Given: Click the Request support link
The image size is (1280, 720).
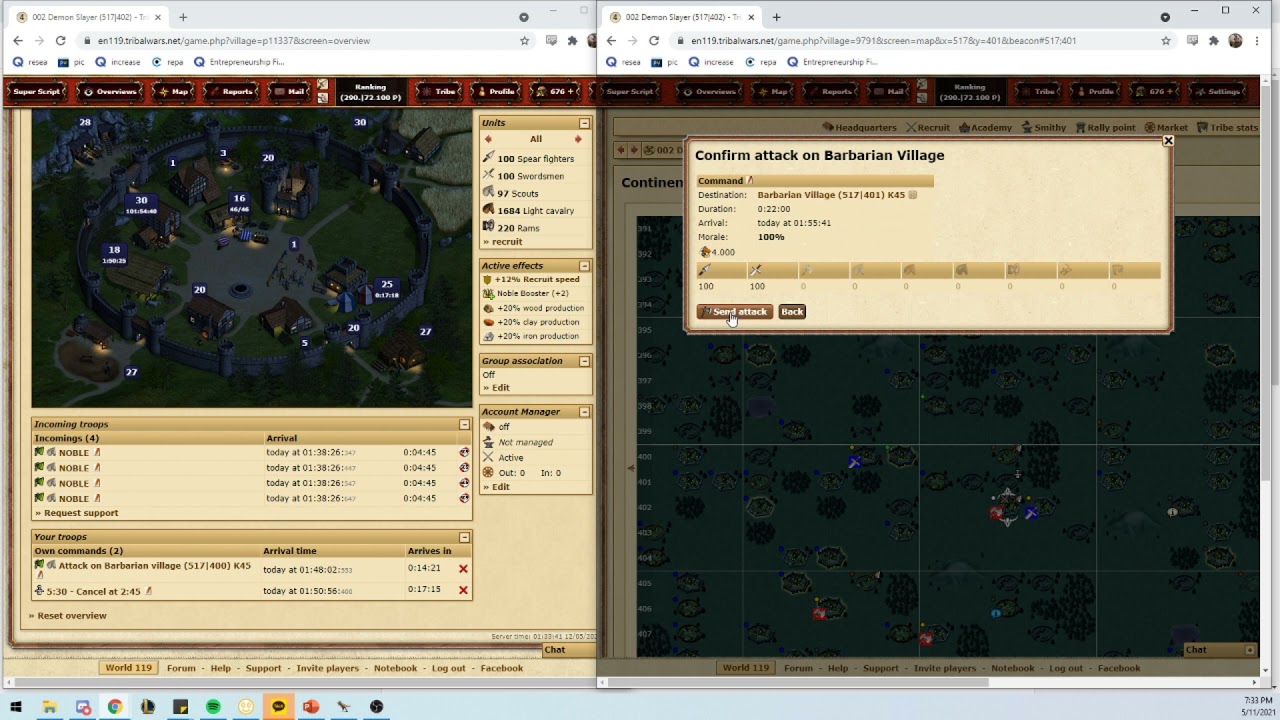Looking at the screenshot, I should tap(81, 513).
